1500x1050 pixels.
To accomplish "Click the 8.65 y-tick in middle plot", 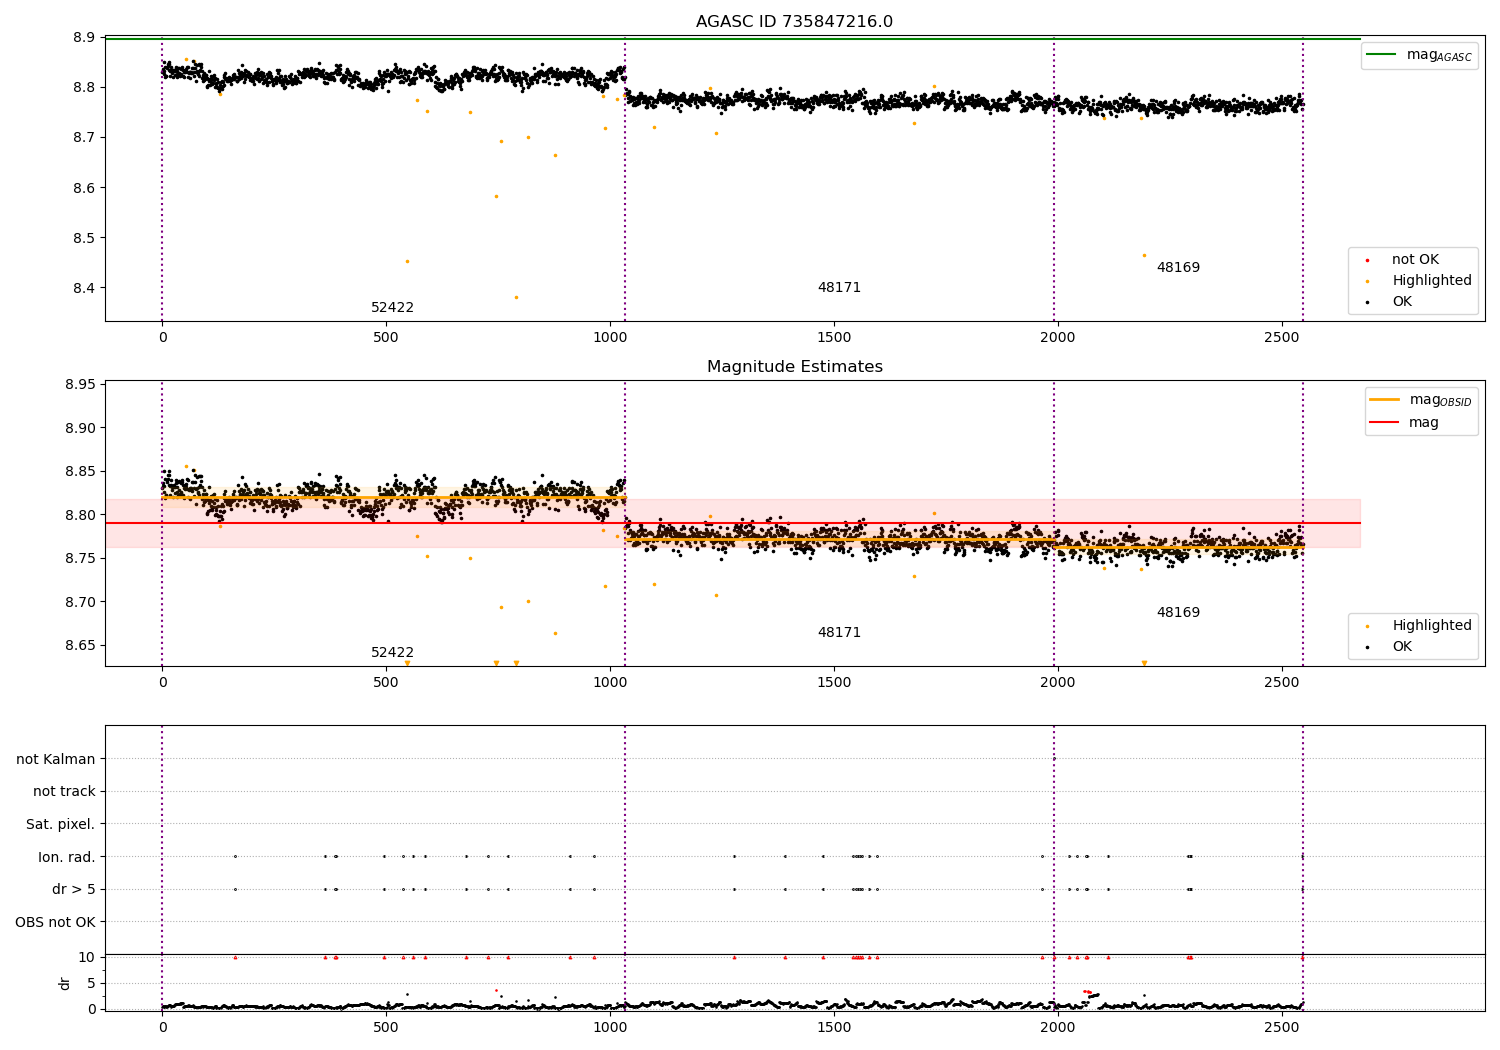I will [81, 646].
